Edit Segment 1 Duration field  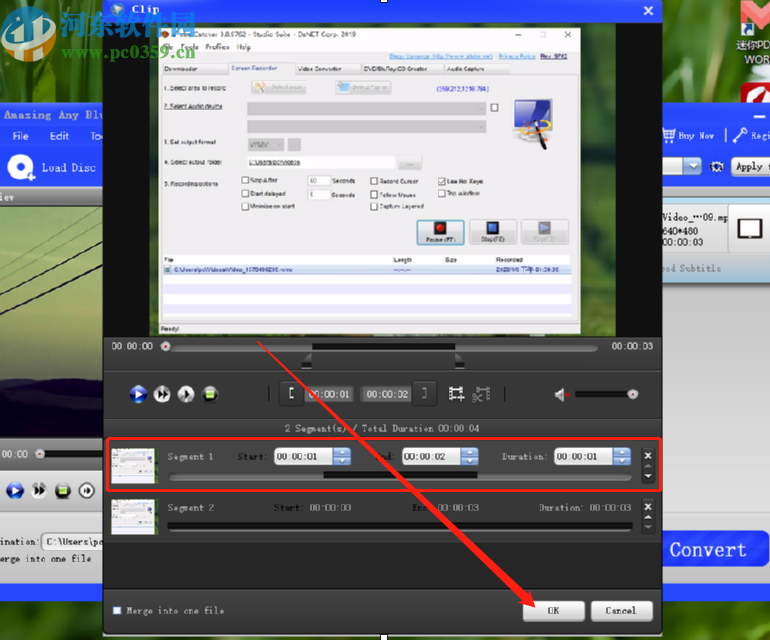coord(583,456)
